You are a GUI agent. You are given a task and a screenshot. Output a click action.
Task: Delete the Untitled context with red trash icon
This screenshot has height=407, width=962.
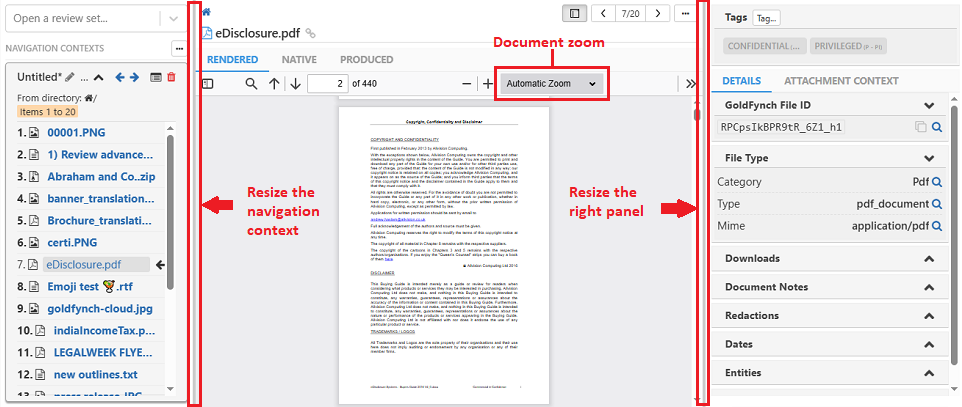171,77
